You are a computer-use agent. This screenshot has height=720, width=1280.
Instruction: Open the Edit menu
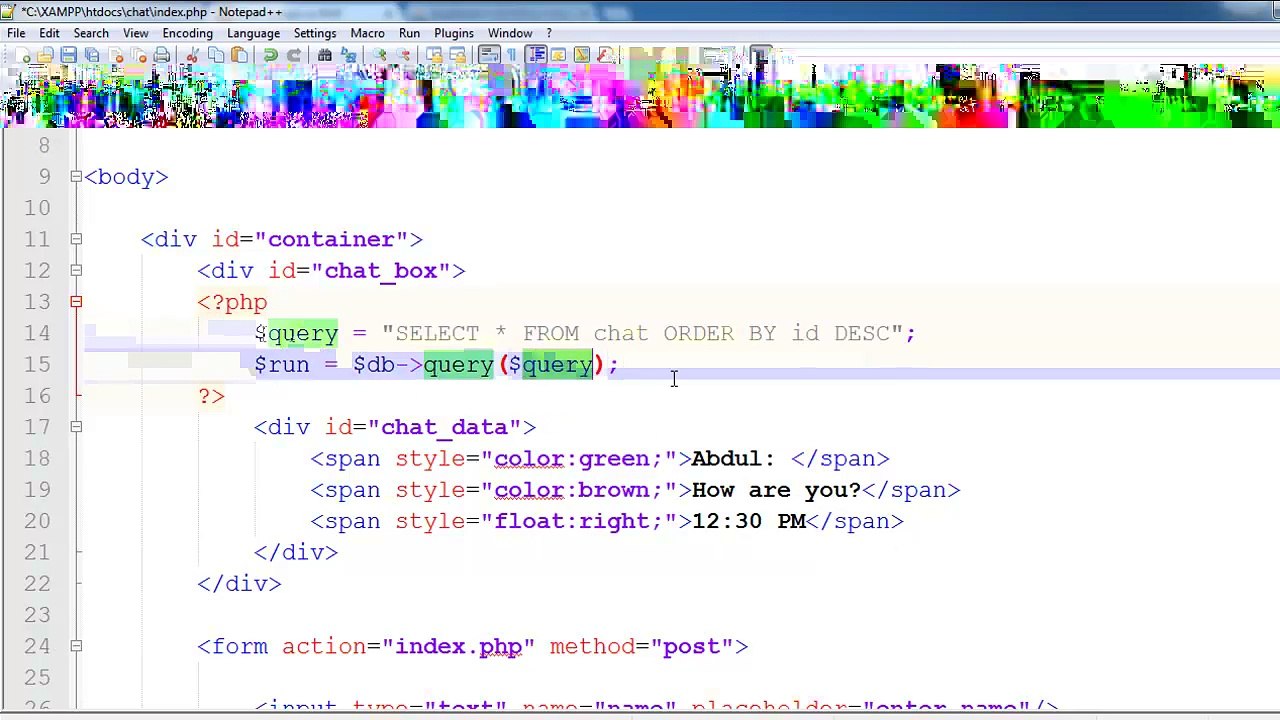coord(49,33)
